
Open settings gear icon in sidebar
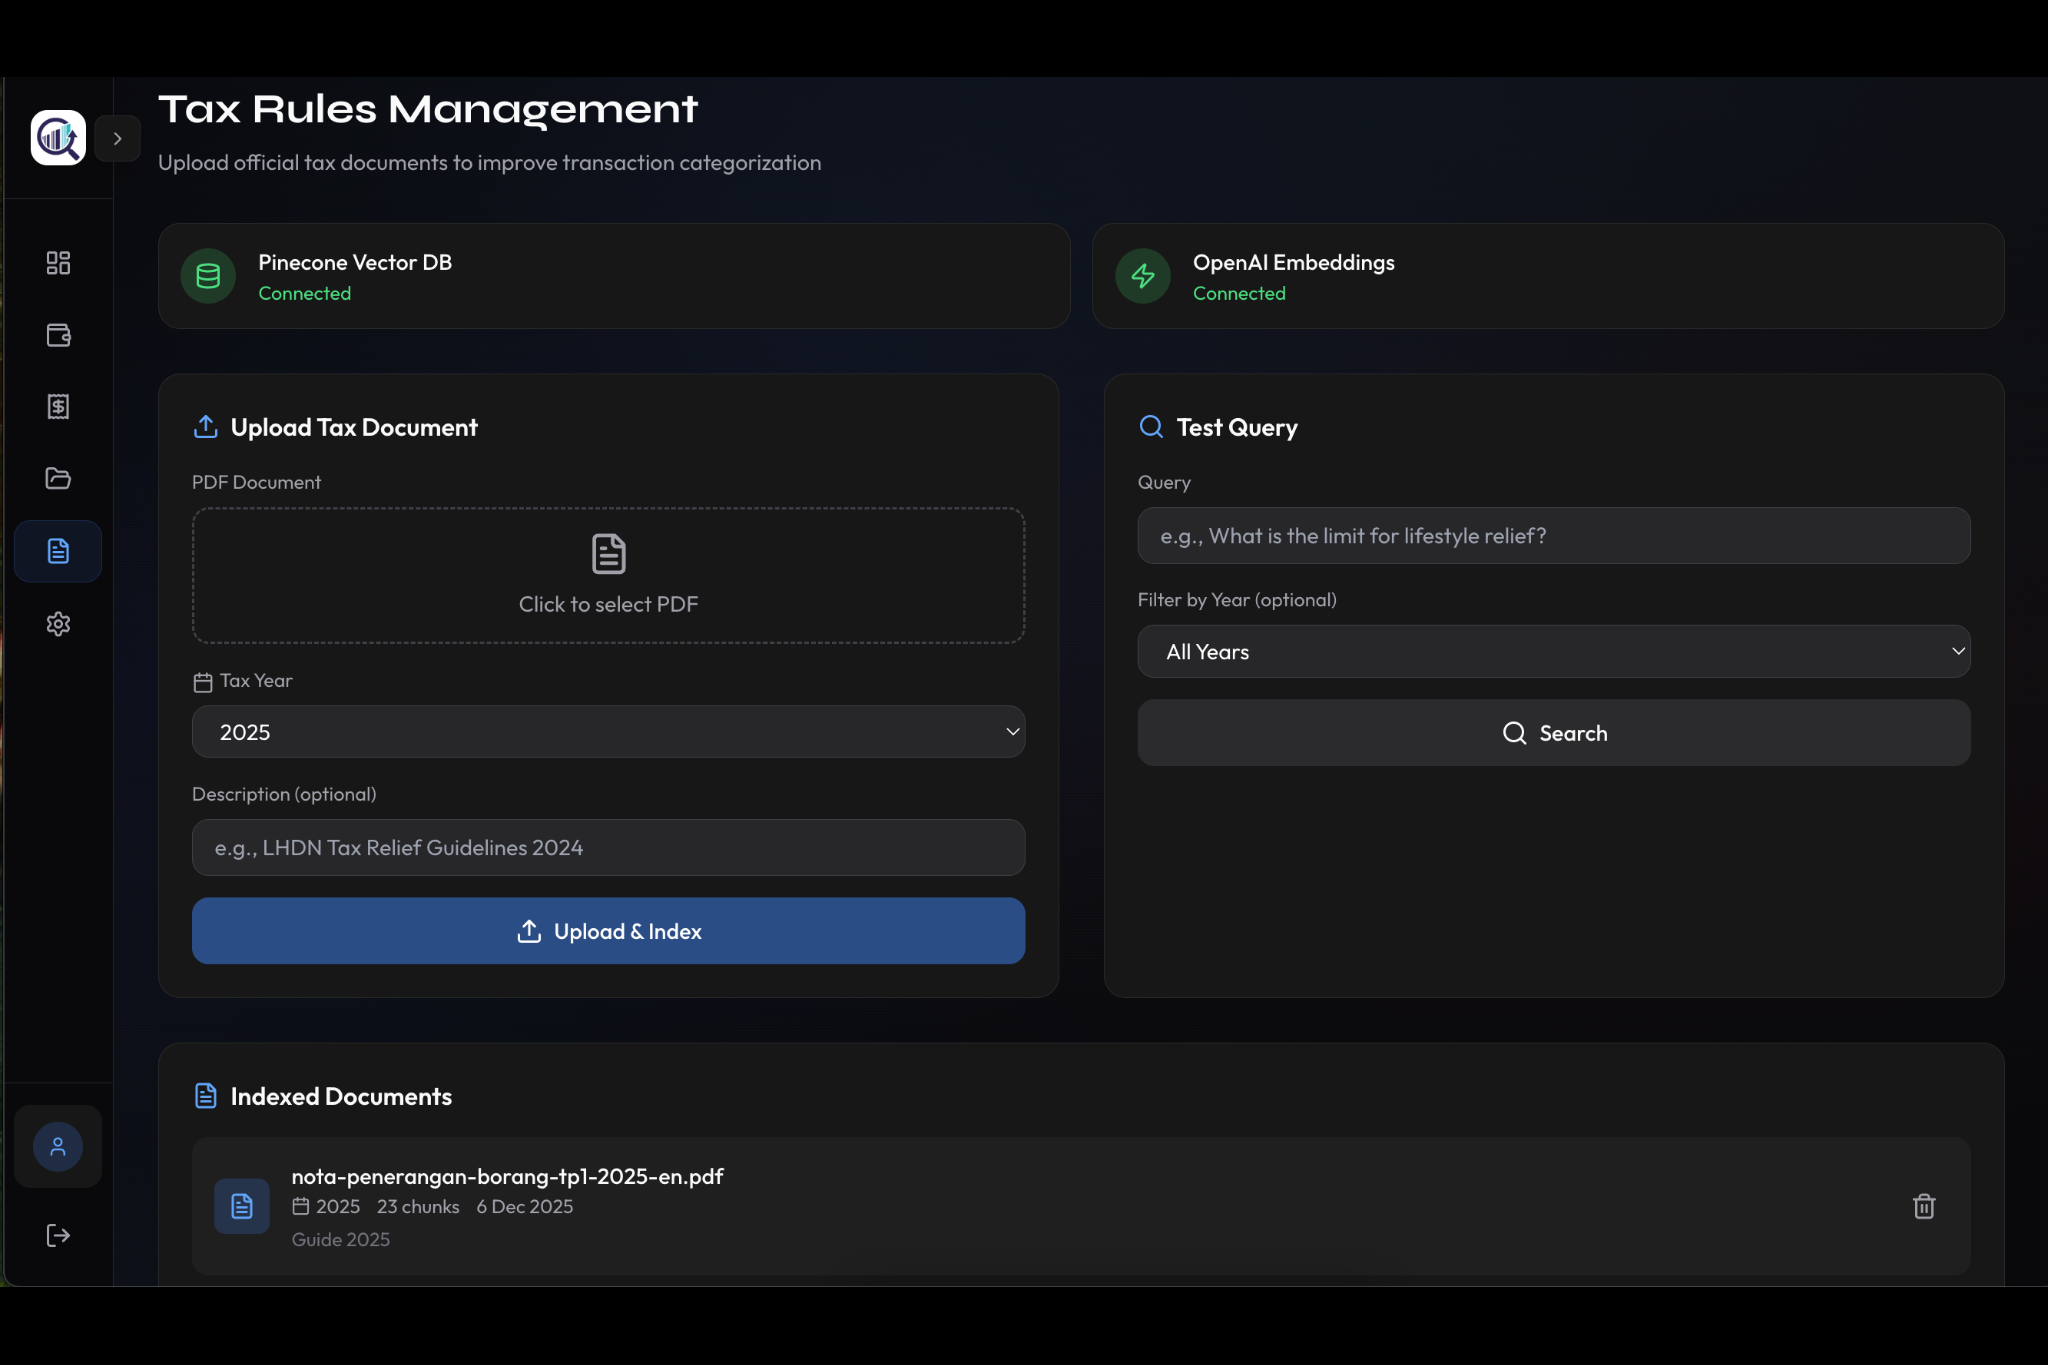pos(58,624)
